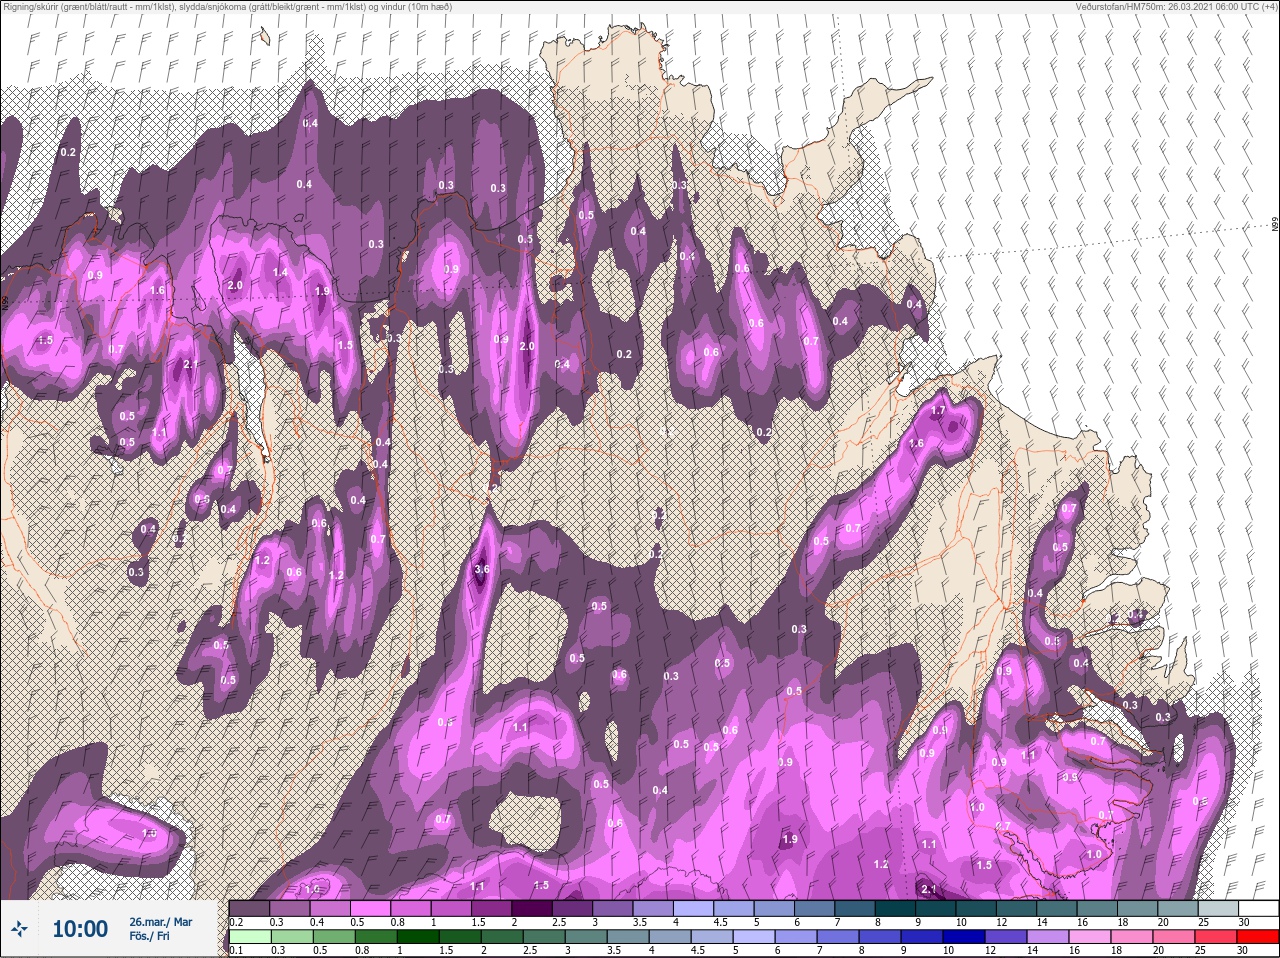
Task: Click the 1.4 precipitation value on map
Action: pos(281,272)
